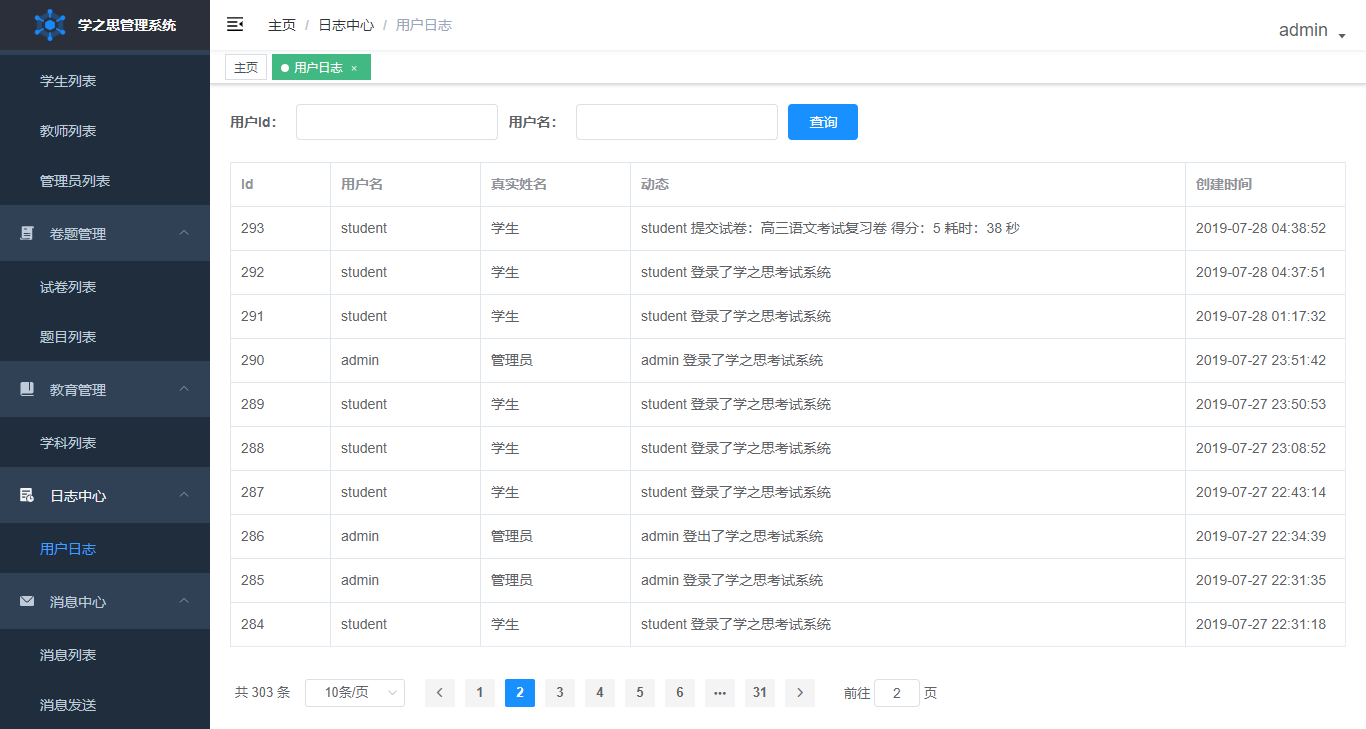This screenshot has height=729, width=1366.
Task: Click the 教育管理 book icon
Action: point(27,389)
